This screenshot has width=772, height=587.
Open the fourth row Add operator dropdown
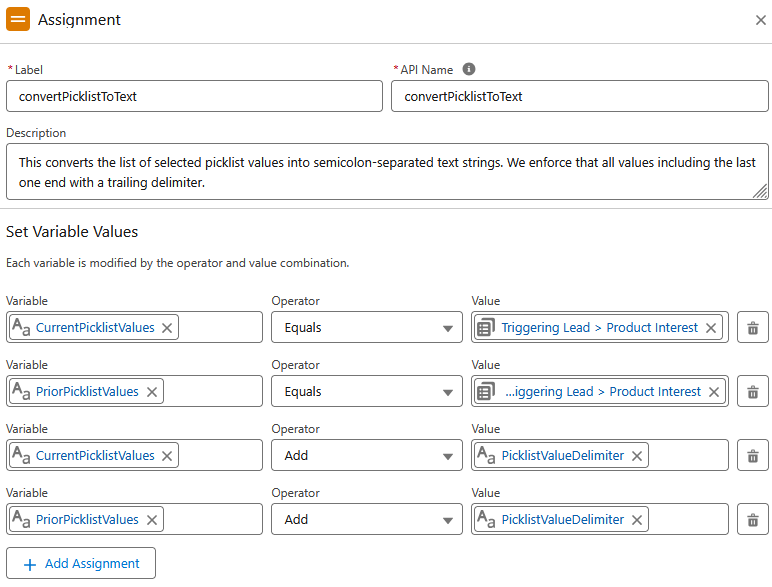click(x=367, y=520)
